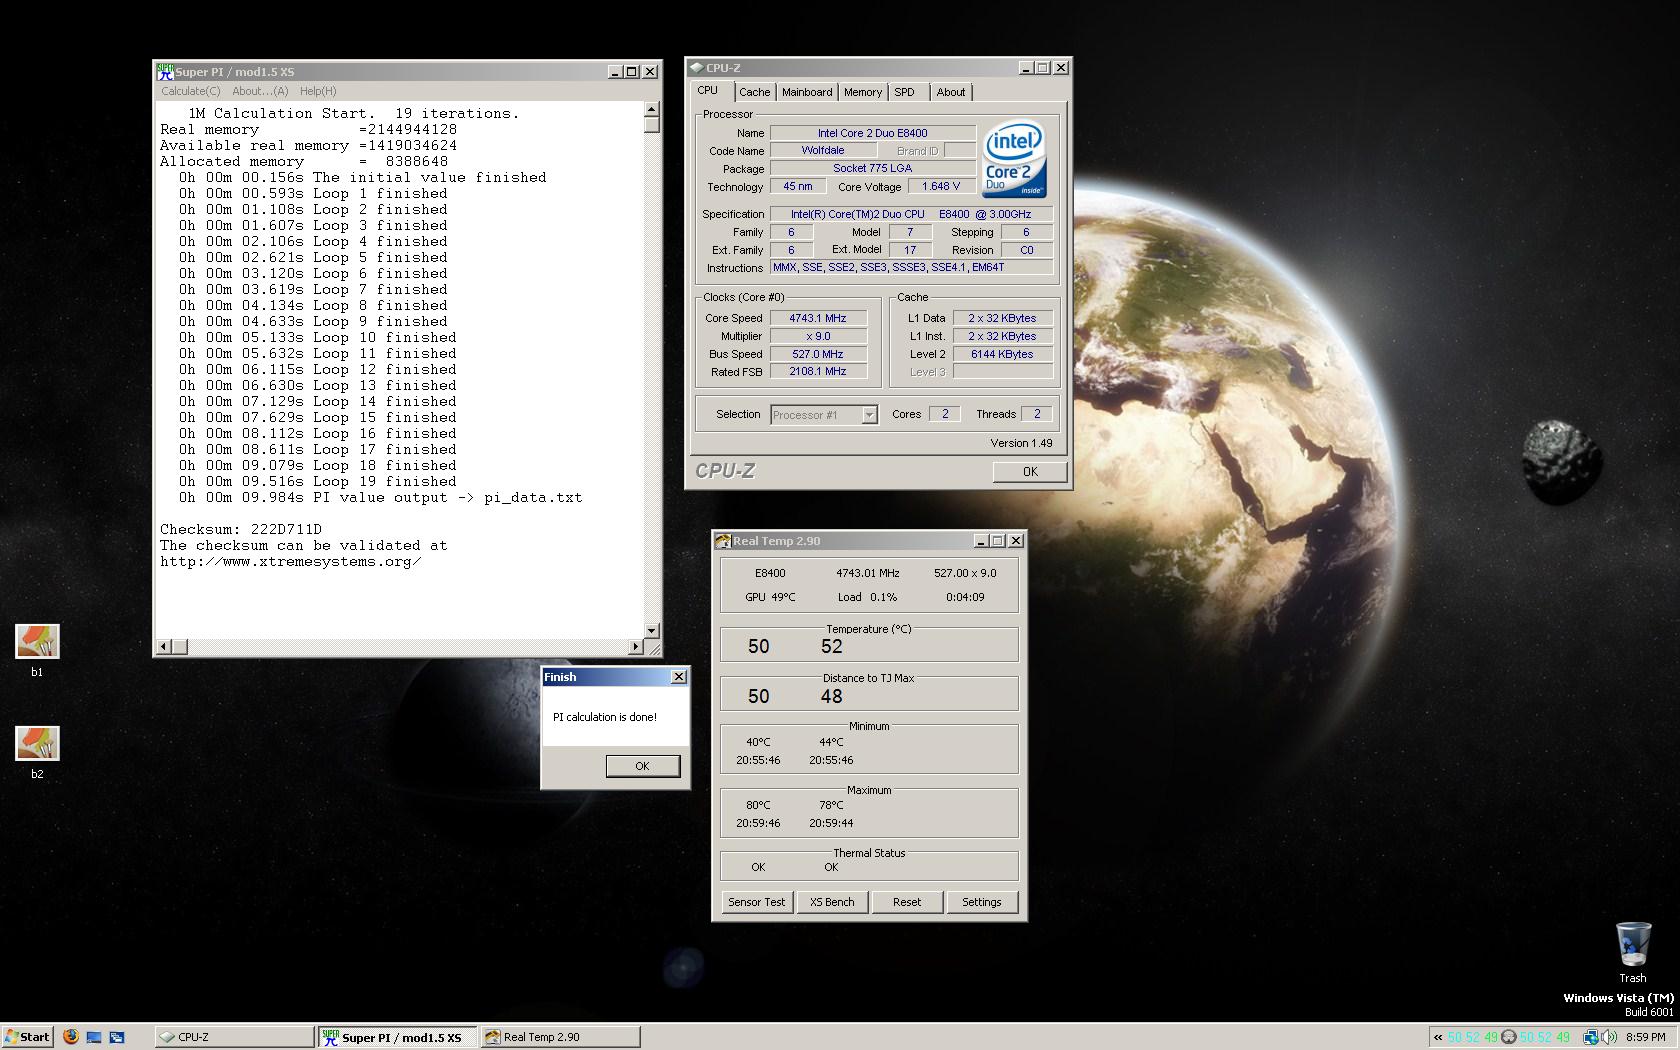This screenshot has height=1050, width=1680.
Task: Click Real Temp title bar icon
Action: click(x=723, y=541)
